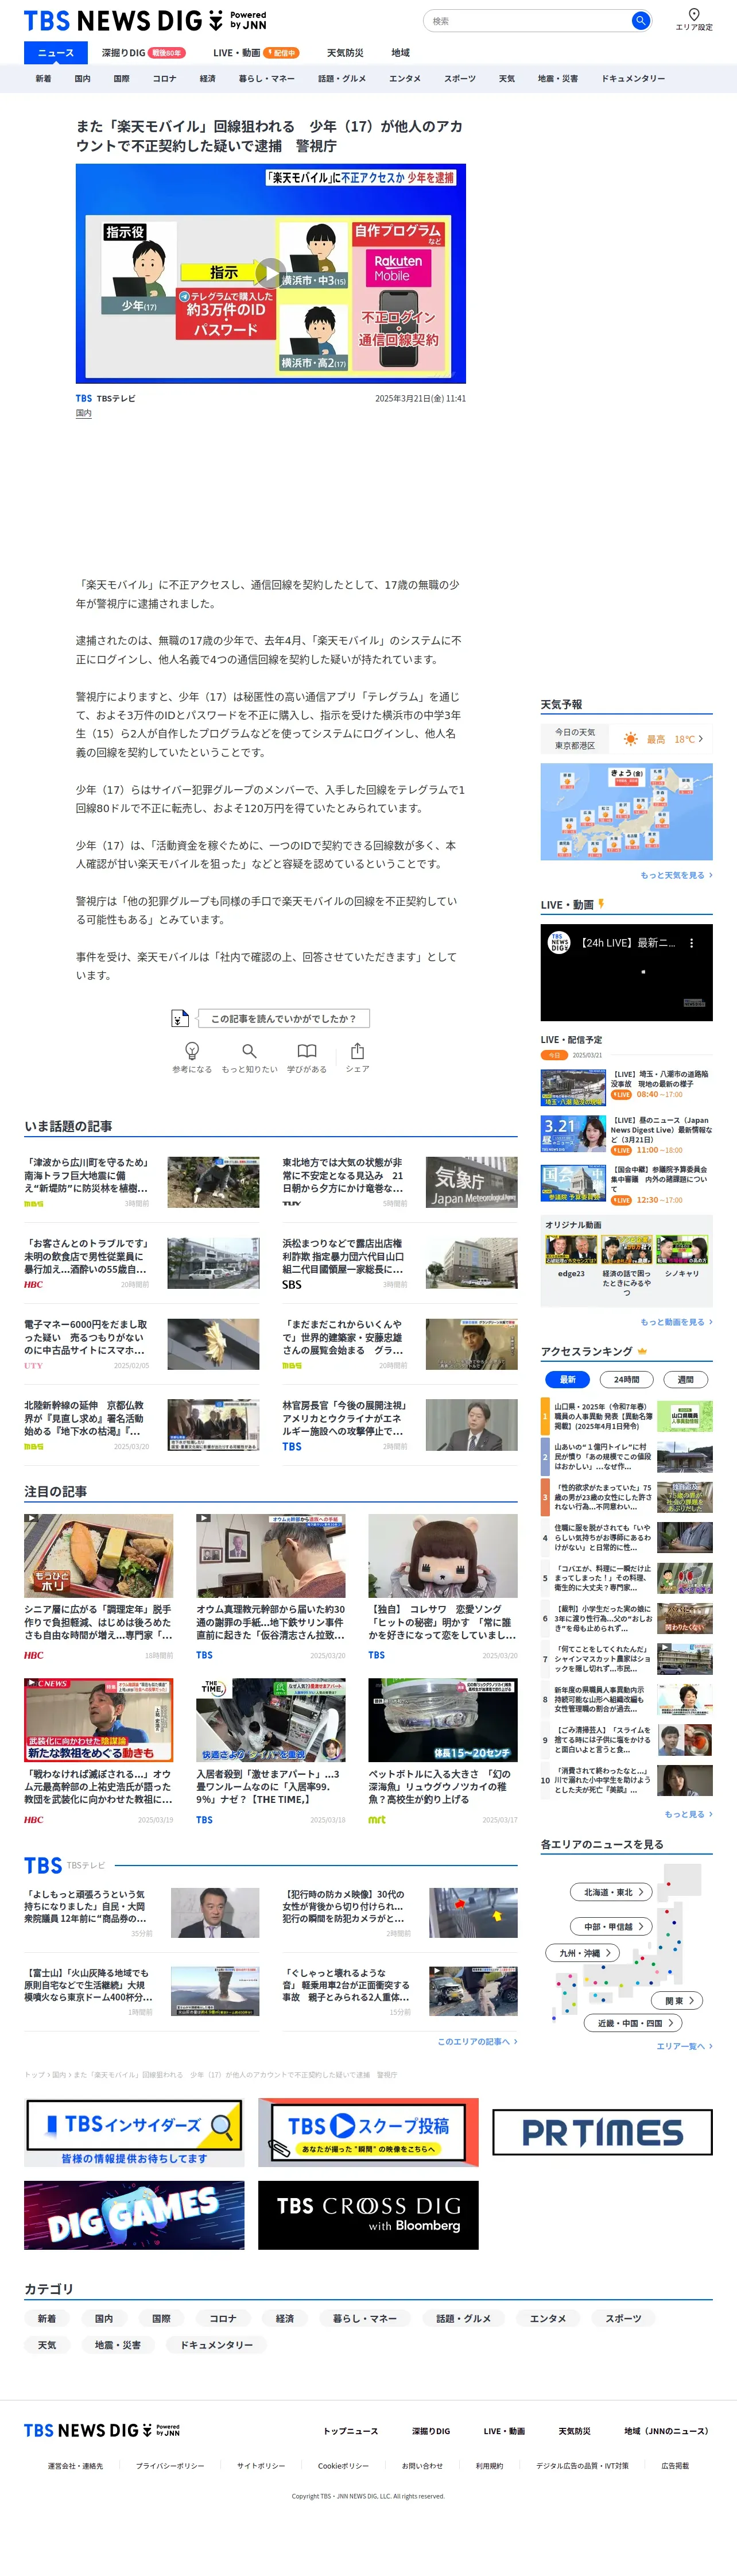Open the 広告掲載 footer link
The image size is (737, 2576).
pos(675,2465)
